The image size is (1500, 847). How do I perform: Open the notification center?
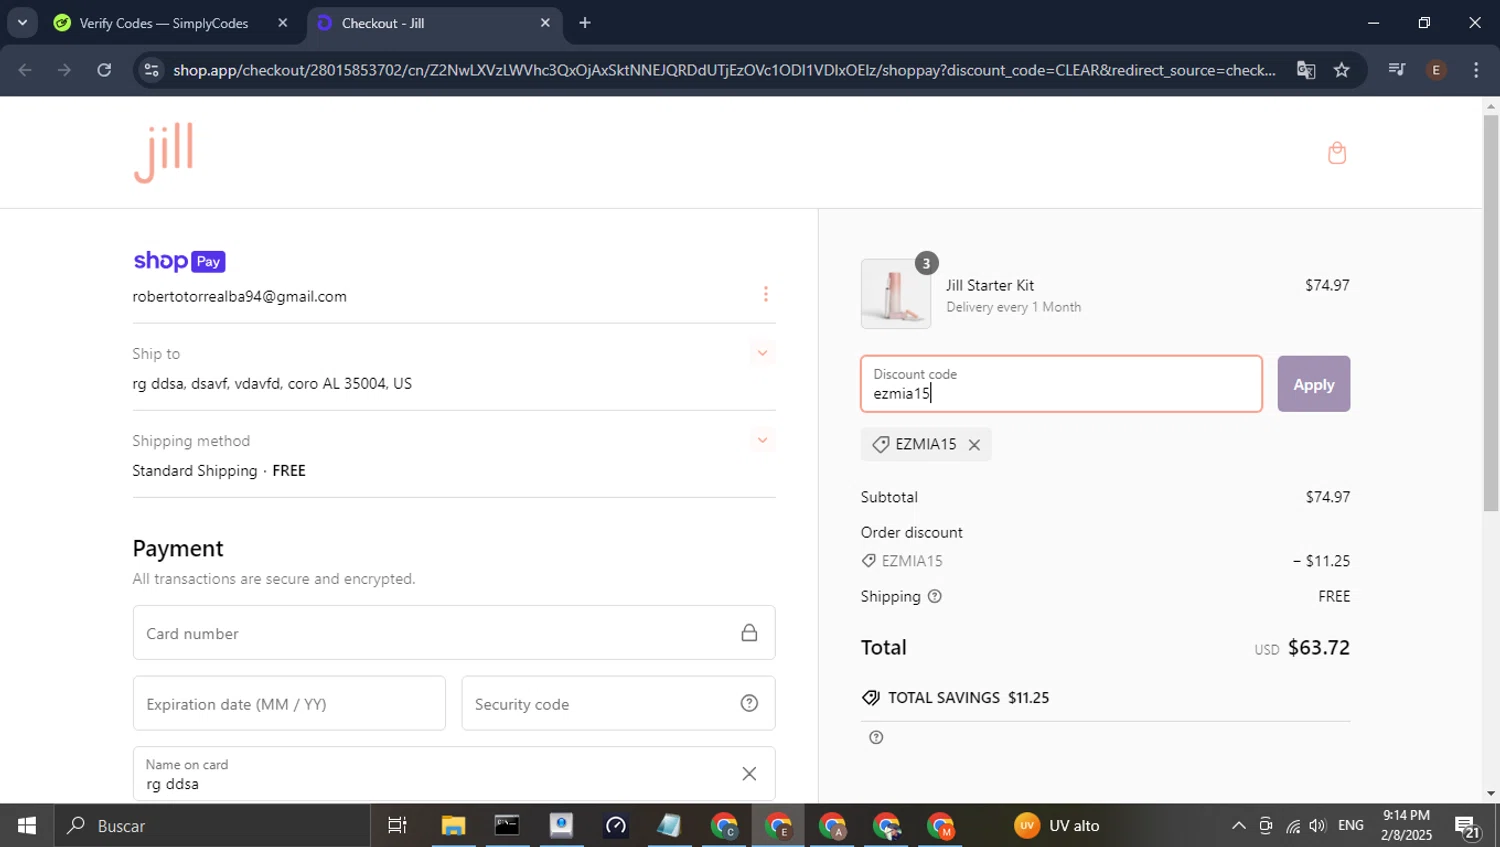(x=1468, y=826)
